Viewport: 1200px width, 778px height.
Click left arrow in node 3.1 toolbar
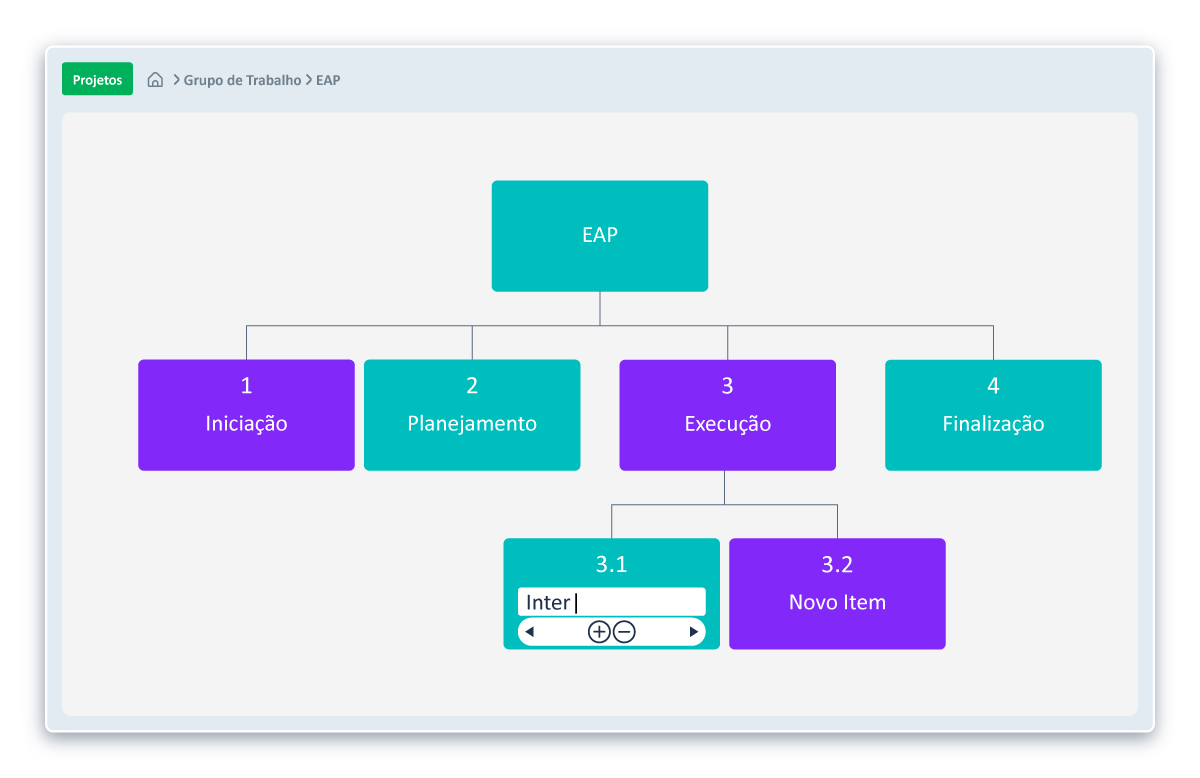[x=530, y=632]
